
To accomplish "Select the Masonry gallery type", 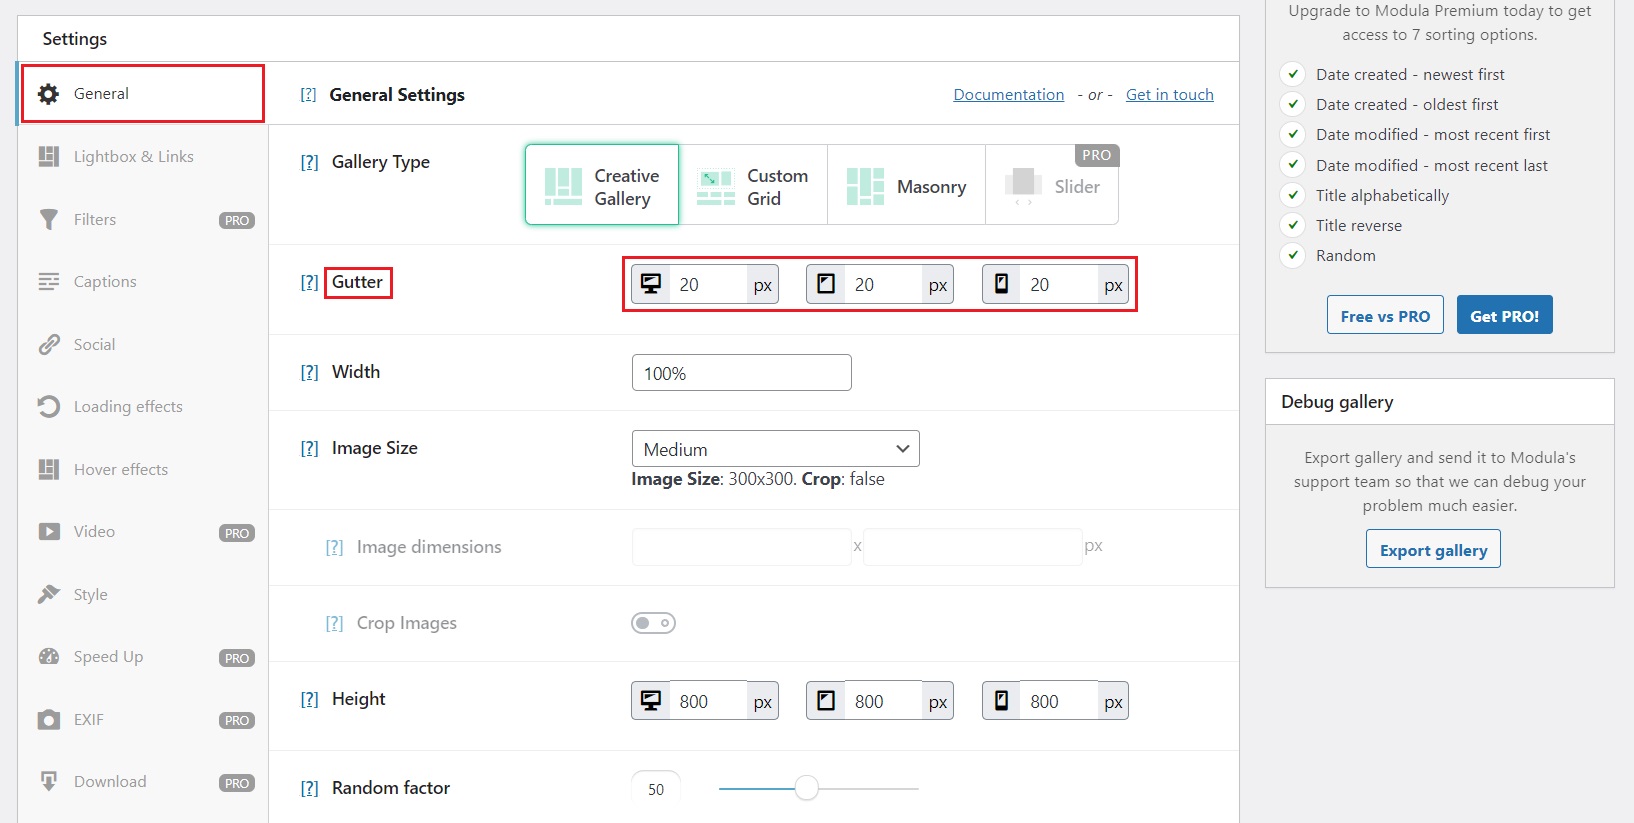I will coord(906,186).
